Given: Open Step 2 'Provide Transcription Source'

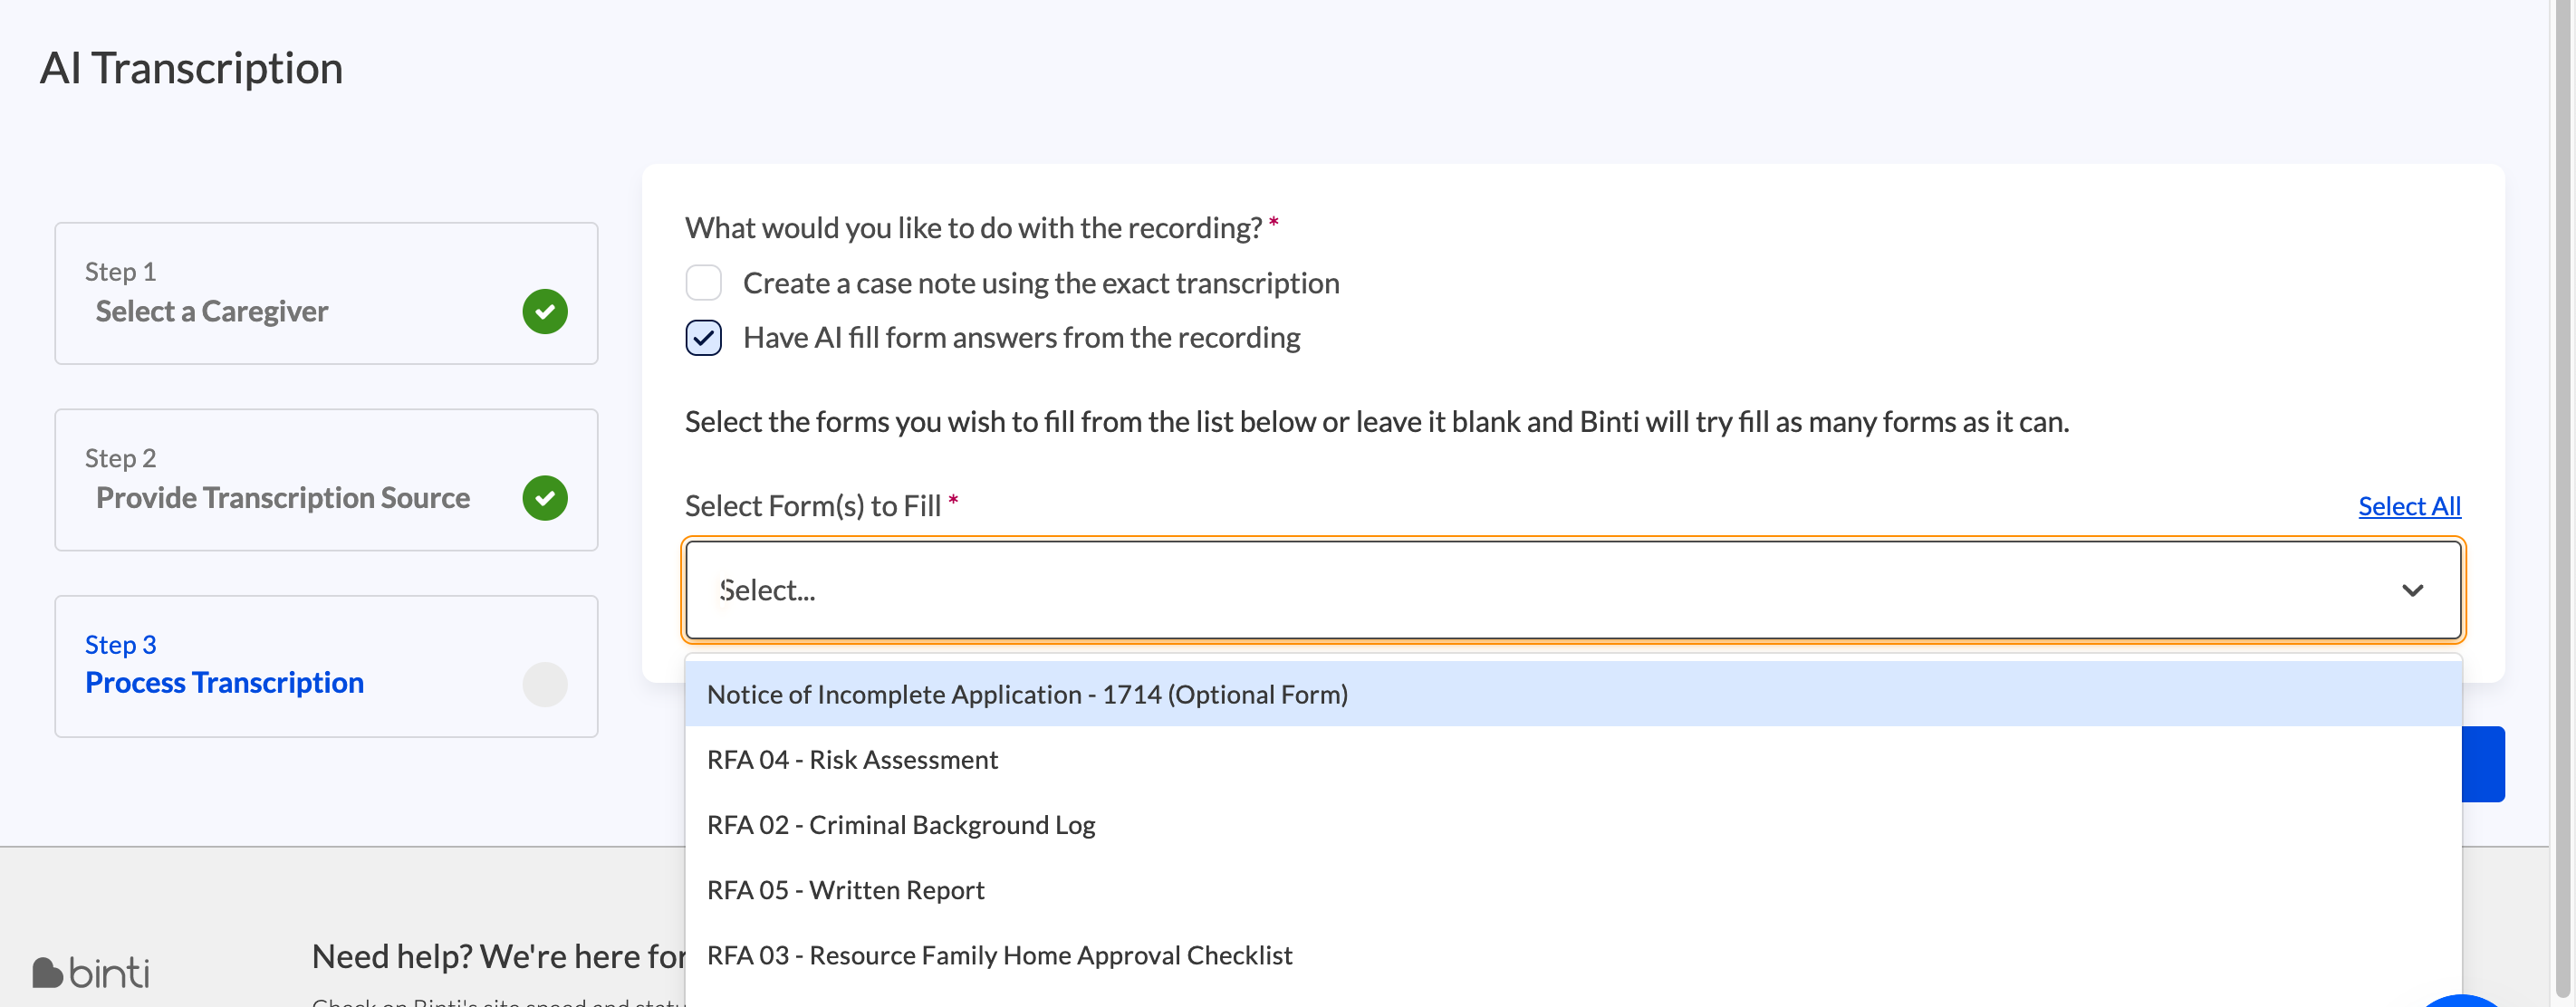Looking at the screenshot, I should (x=283, y=498).
